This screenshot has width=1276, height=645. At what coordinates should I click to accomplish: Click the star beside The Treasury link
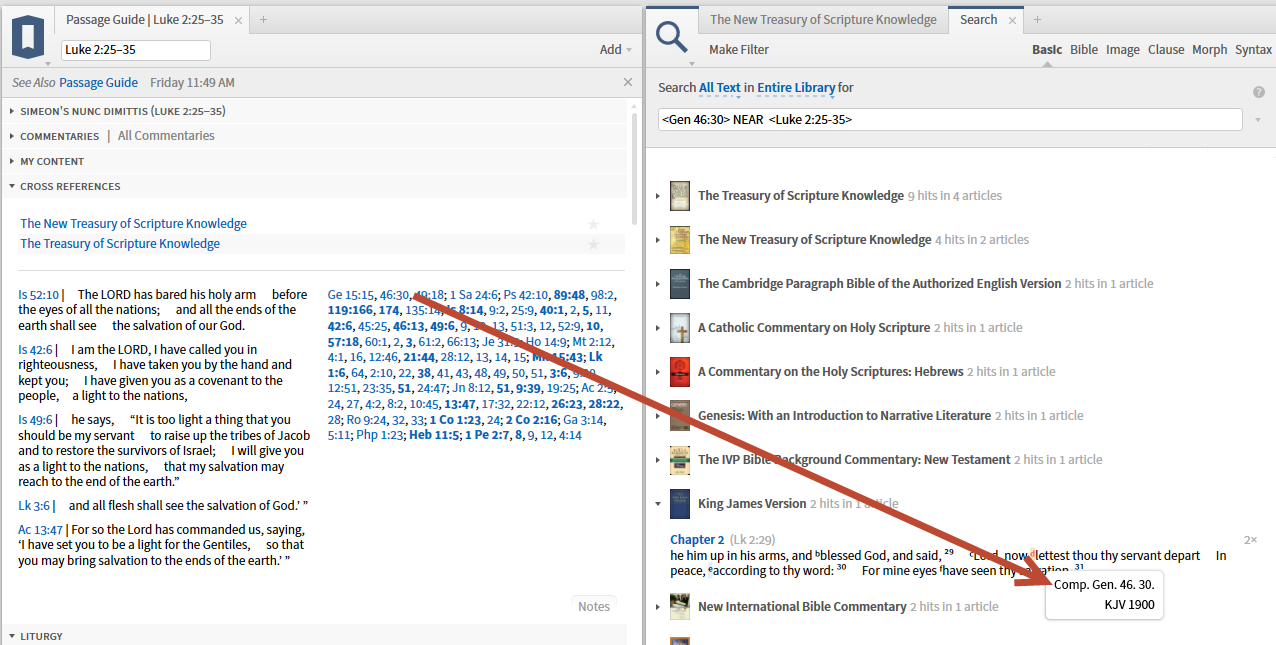594,244
